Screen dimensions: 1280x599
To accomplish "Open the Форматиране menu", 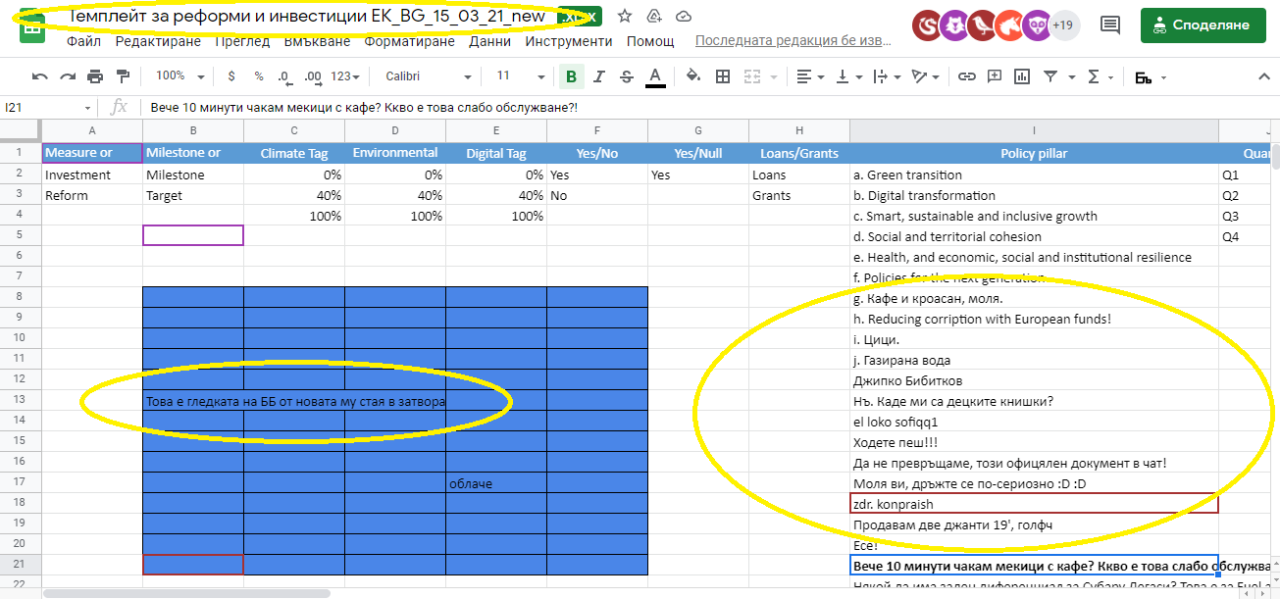I will coord(409,41).
